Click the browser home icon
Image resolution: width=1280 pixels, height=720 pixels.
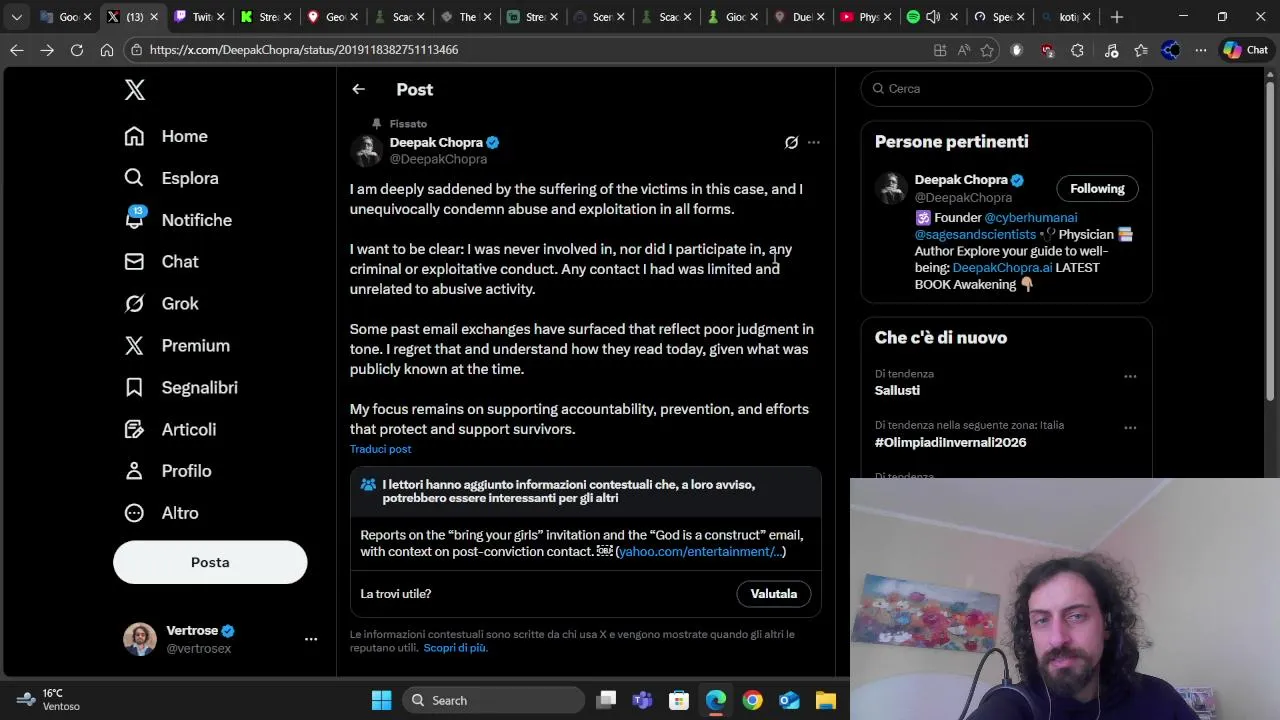click(x=107, y=50)
